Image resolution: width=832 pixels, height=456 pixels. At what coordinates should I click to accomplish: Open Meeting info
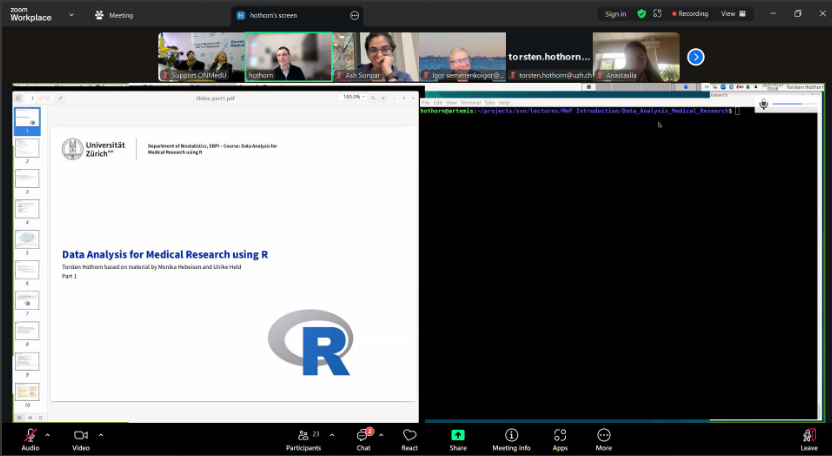[511, 438]
